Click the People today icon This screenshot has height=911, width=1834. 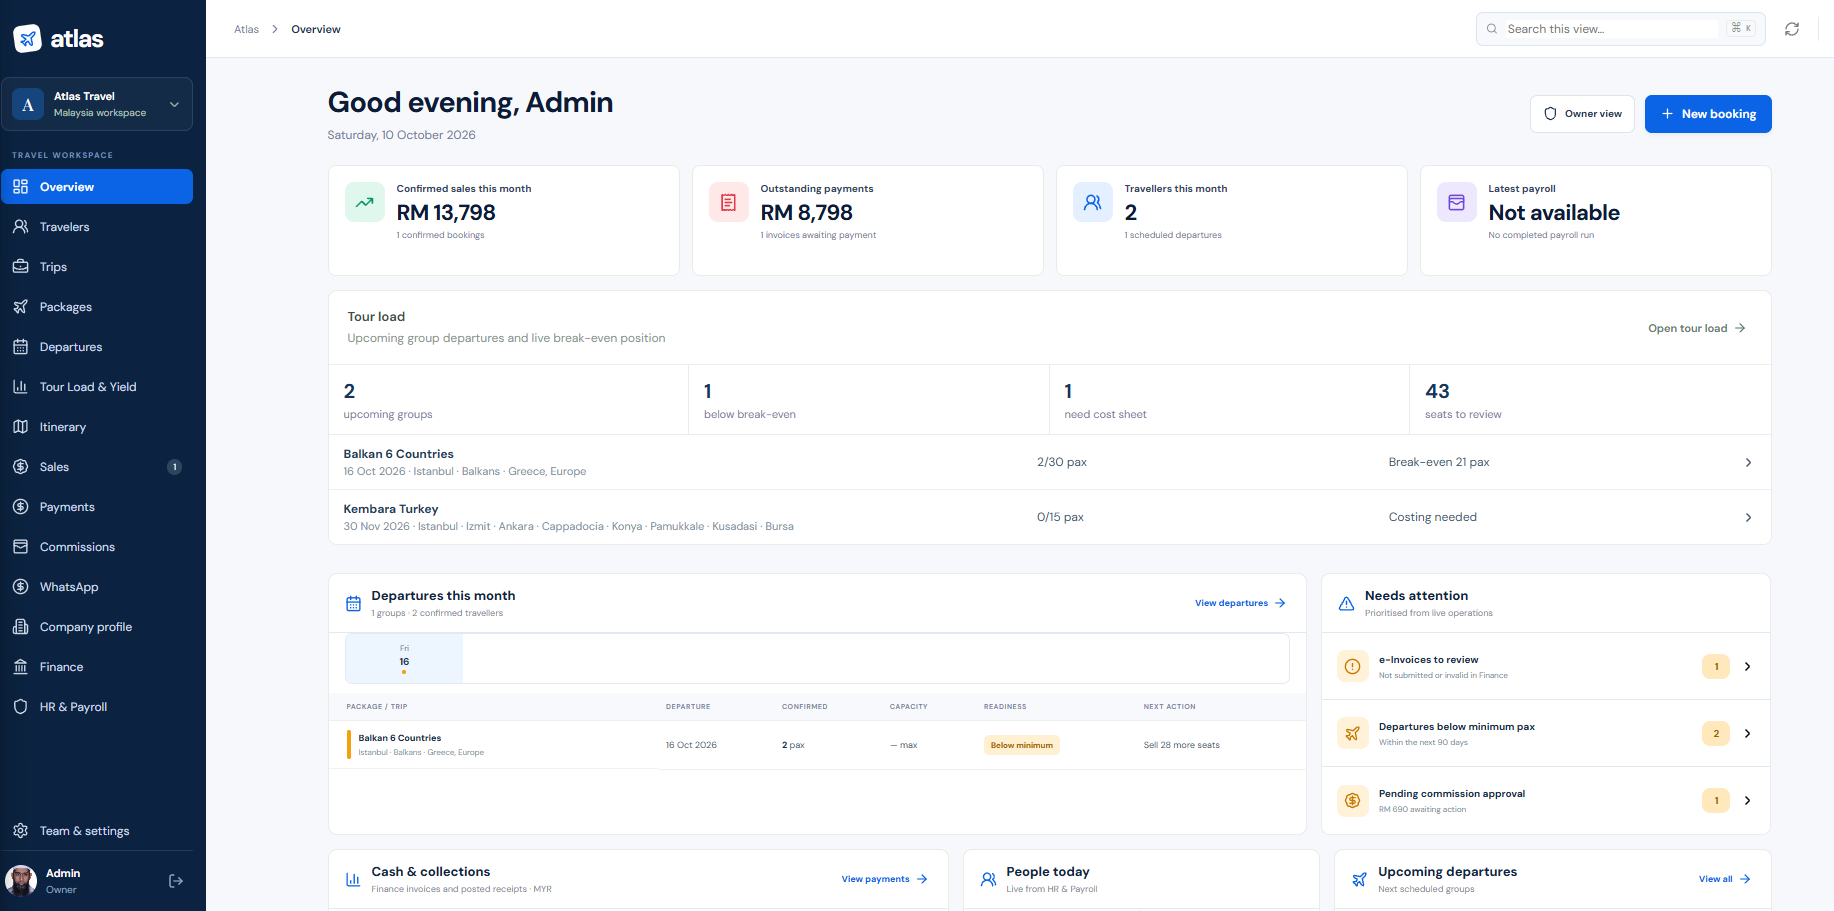click(988, 879)
